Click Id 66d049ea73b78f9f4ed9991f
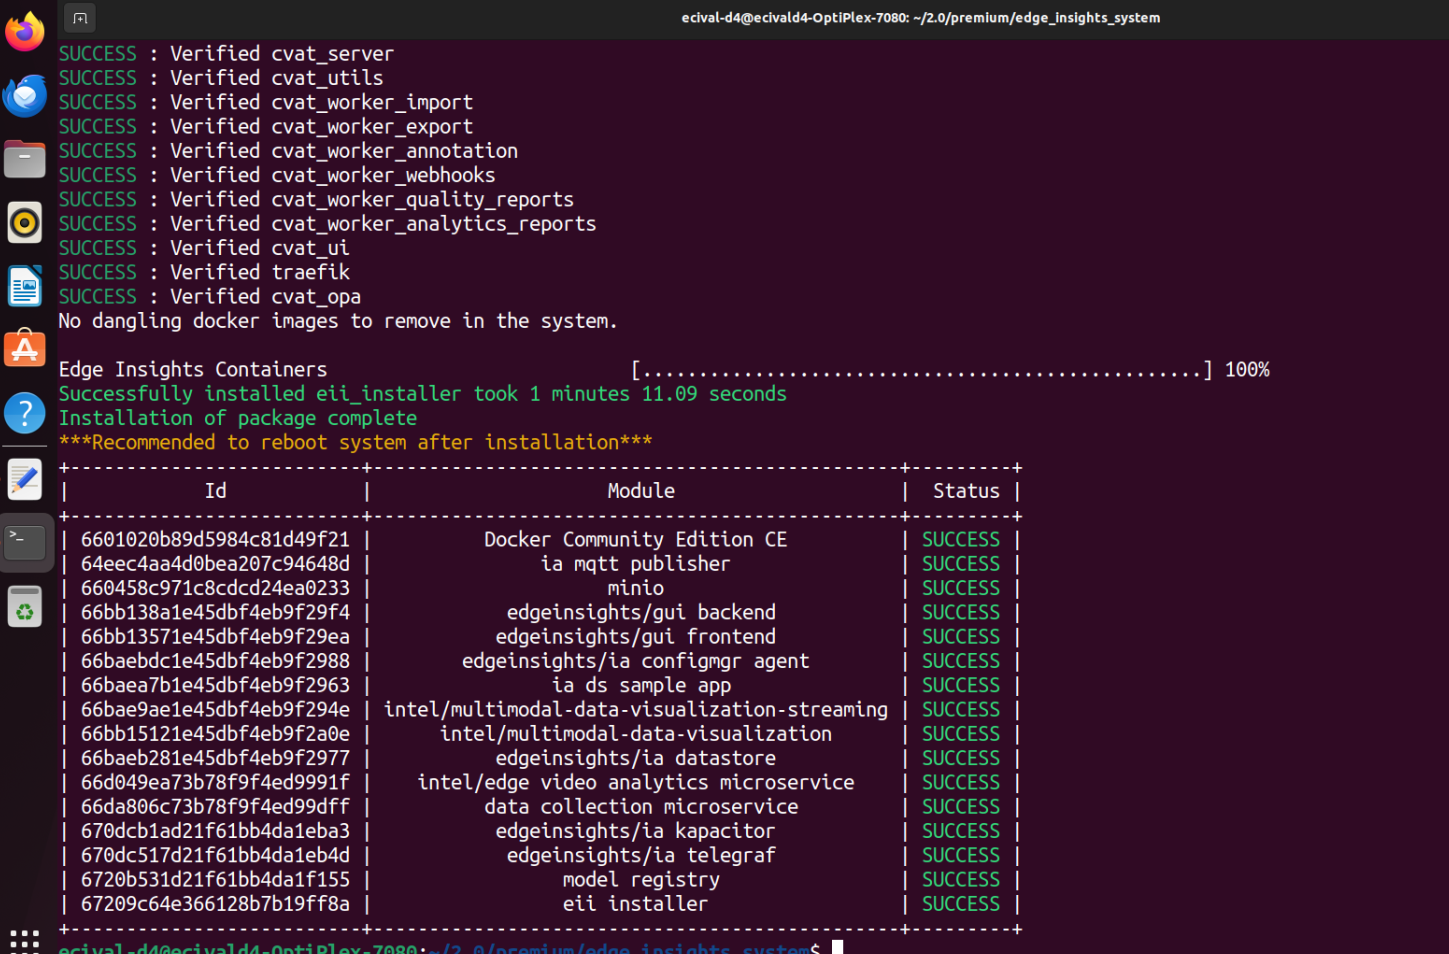Image resolution: width=1449 pixels, height=954 pixels. click(215, 783)
